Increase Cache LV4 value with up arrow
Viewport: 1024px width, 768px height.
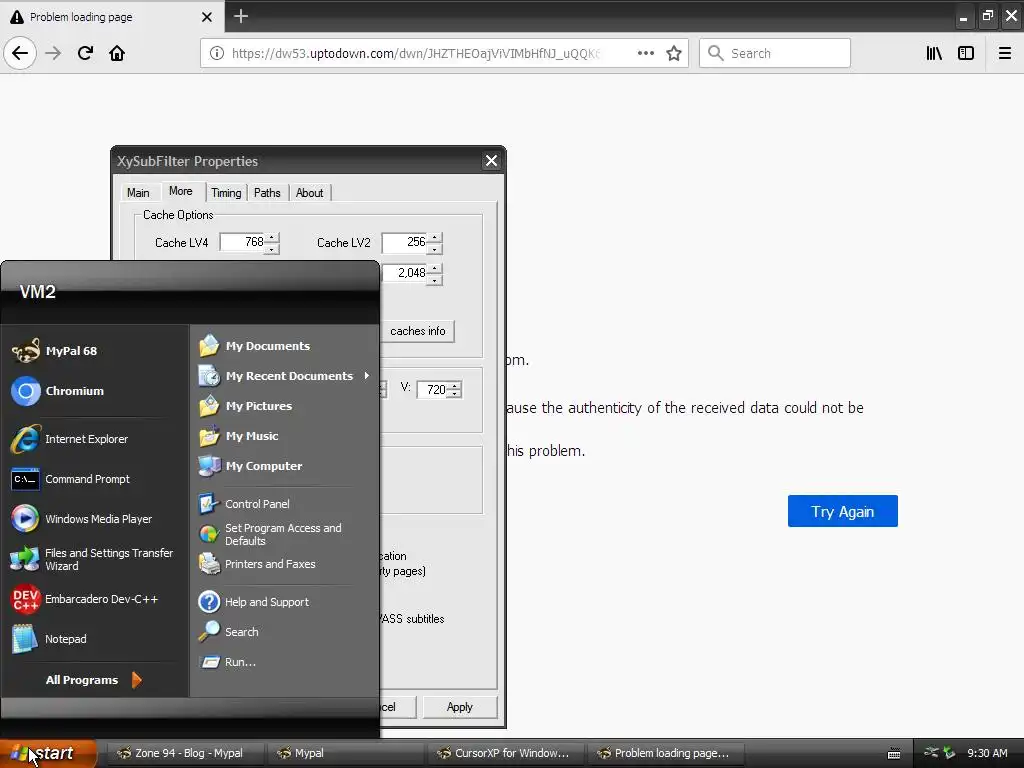tap(272, 238)
